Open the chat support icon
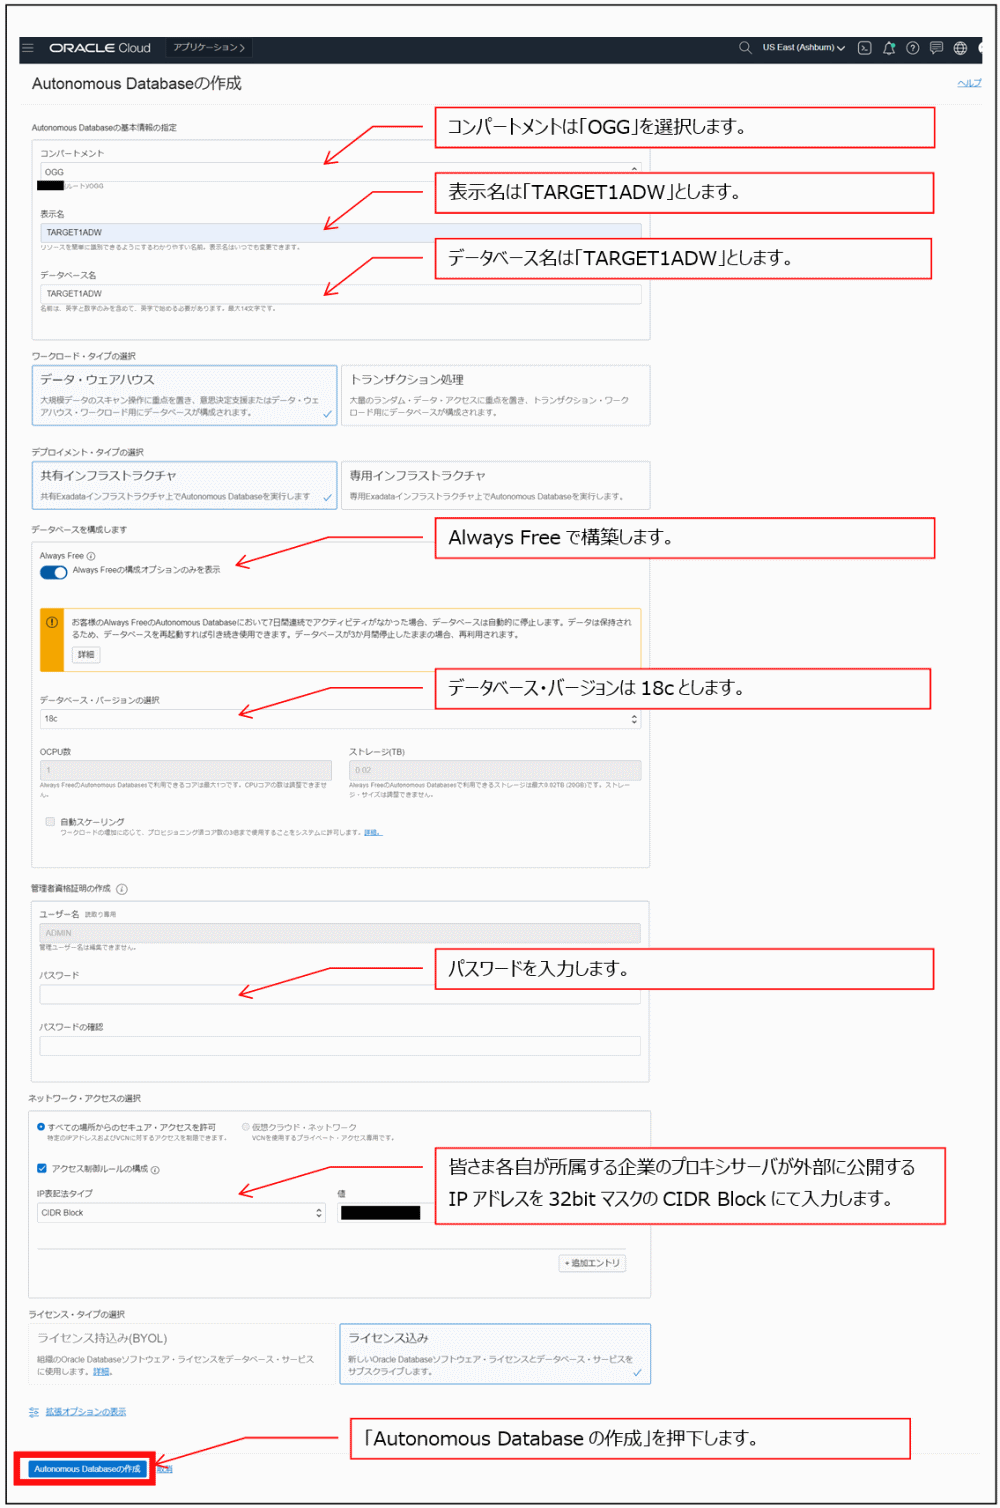1000x1508 pixels. pyautogui.click(x=937, y=47)
